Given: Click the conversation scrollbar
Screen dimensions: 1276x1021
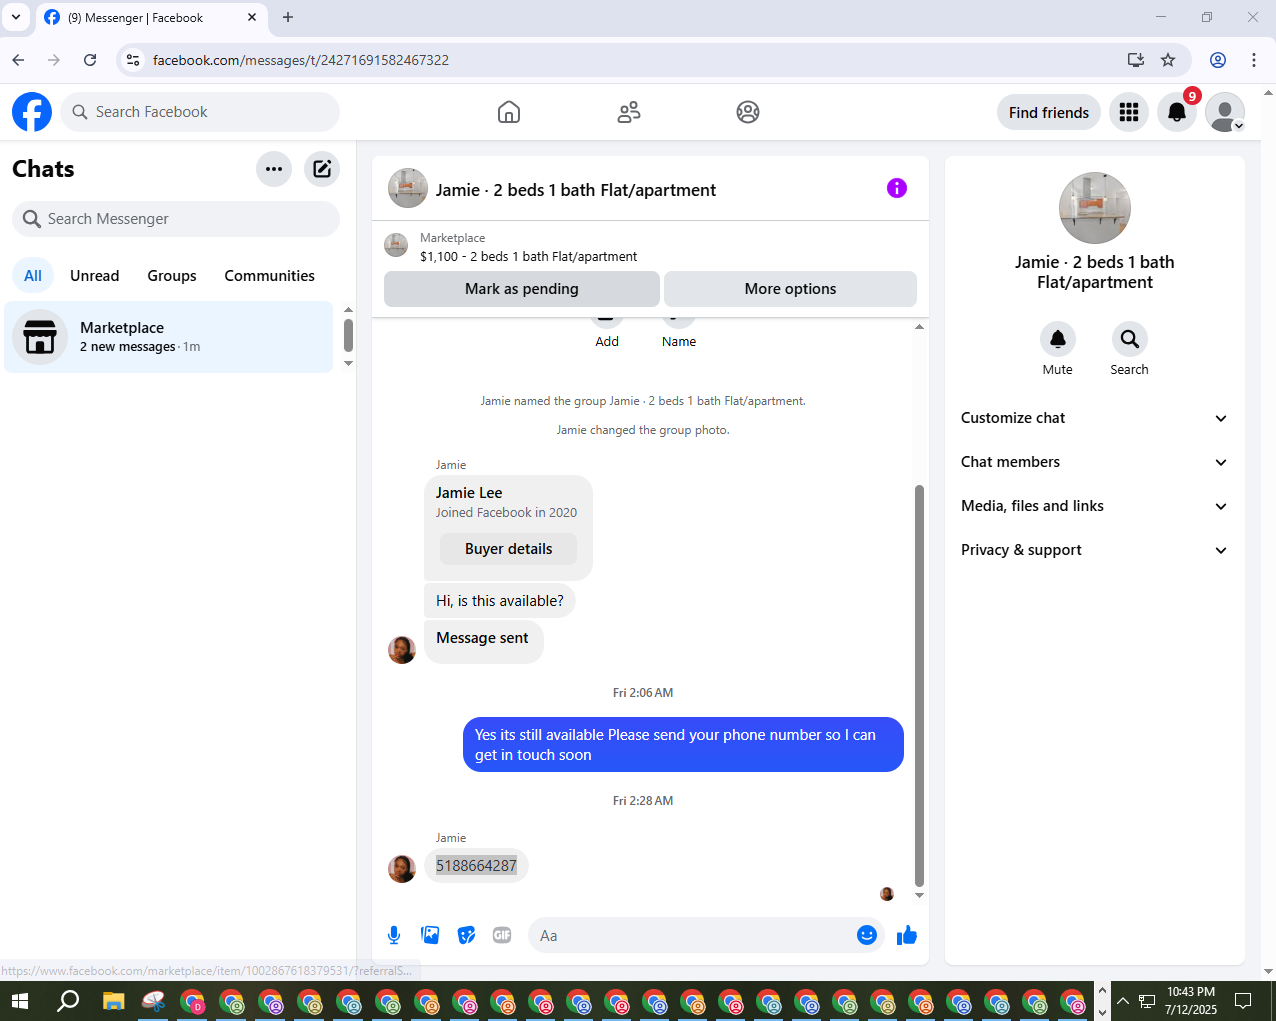Looking at the screenshot, I should 919,686.
